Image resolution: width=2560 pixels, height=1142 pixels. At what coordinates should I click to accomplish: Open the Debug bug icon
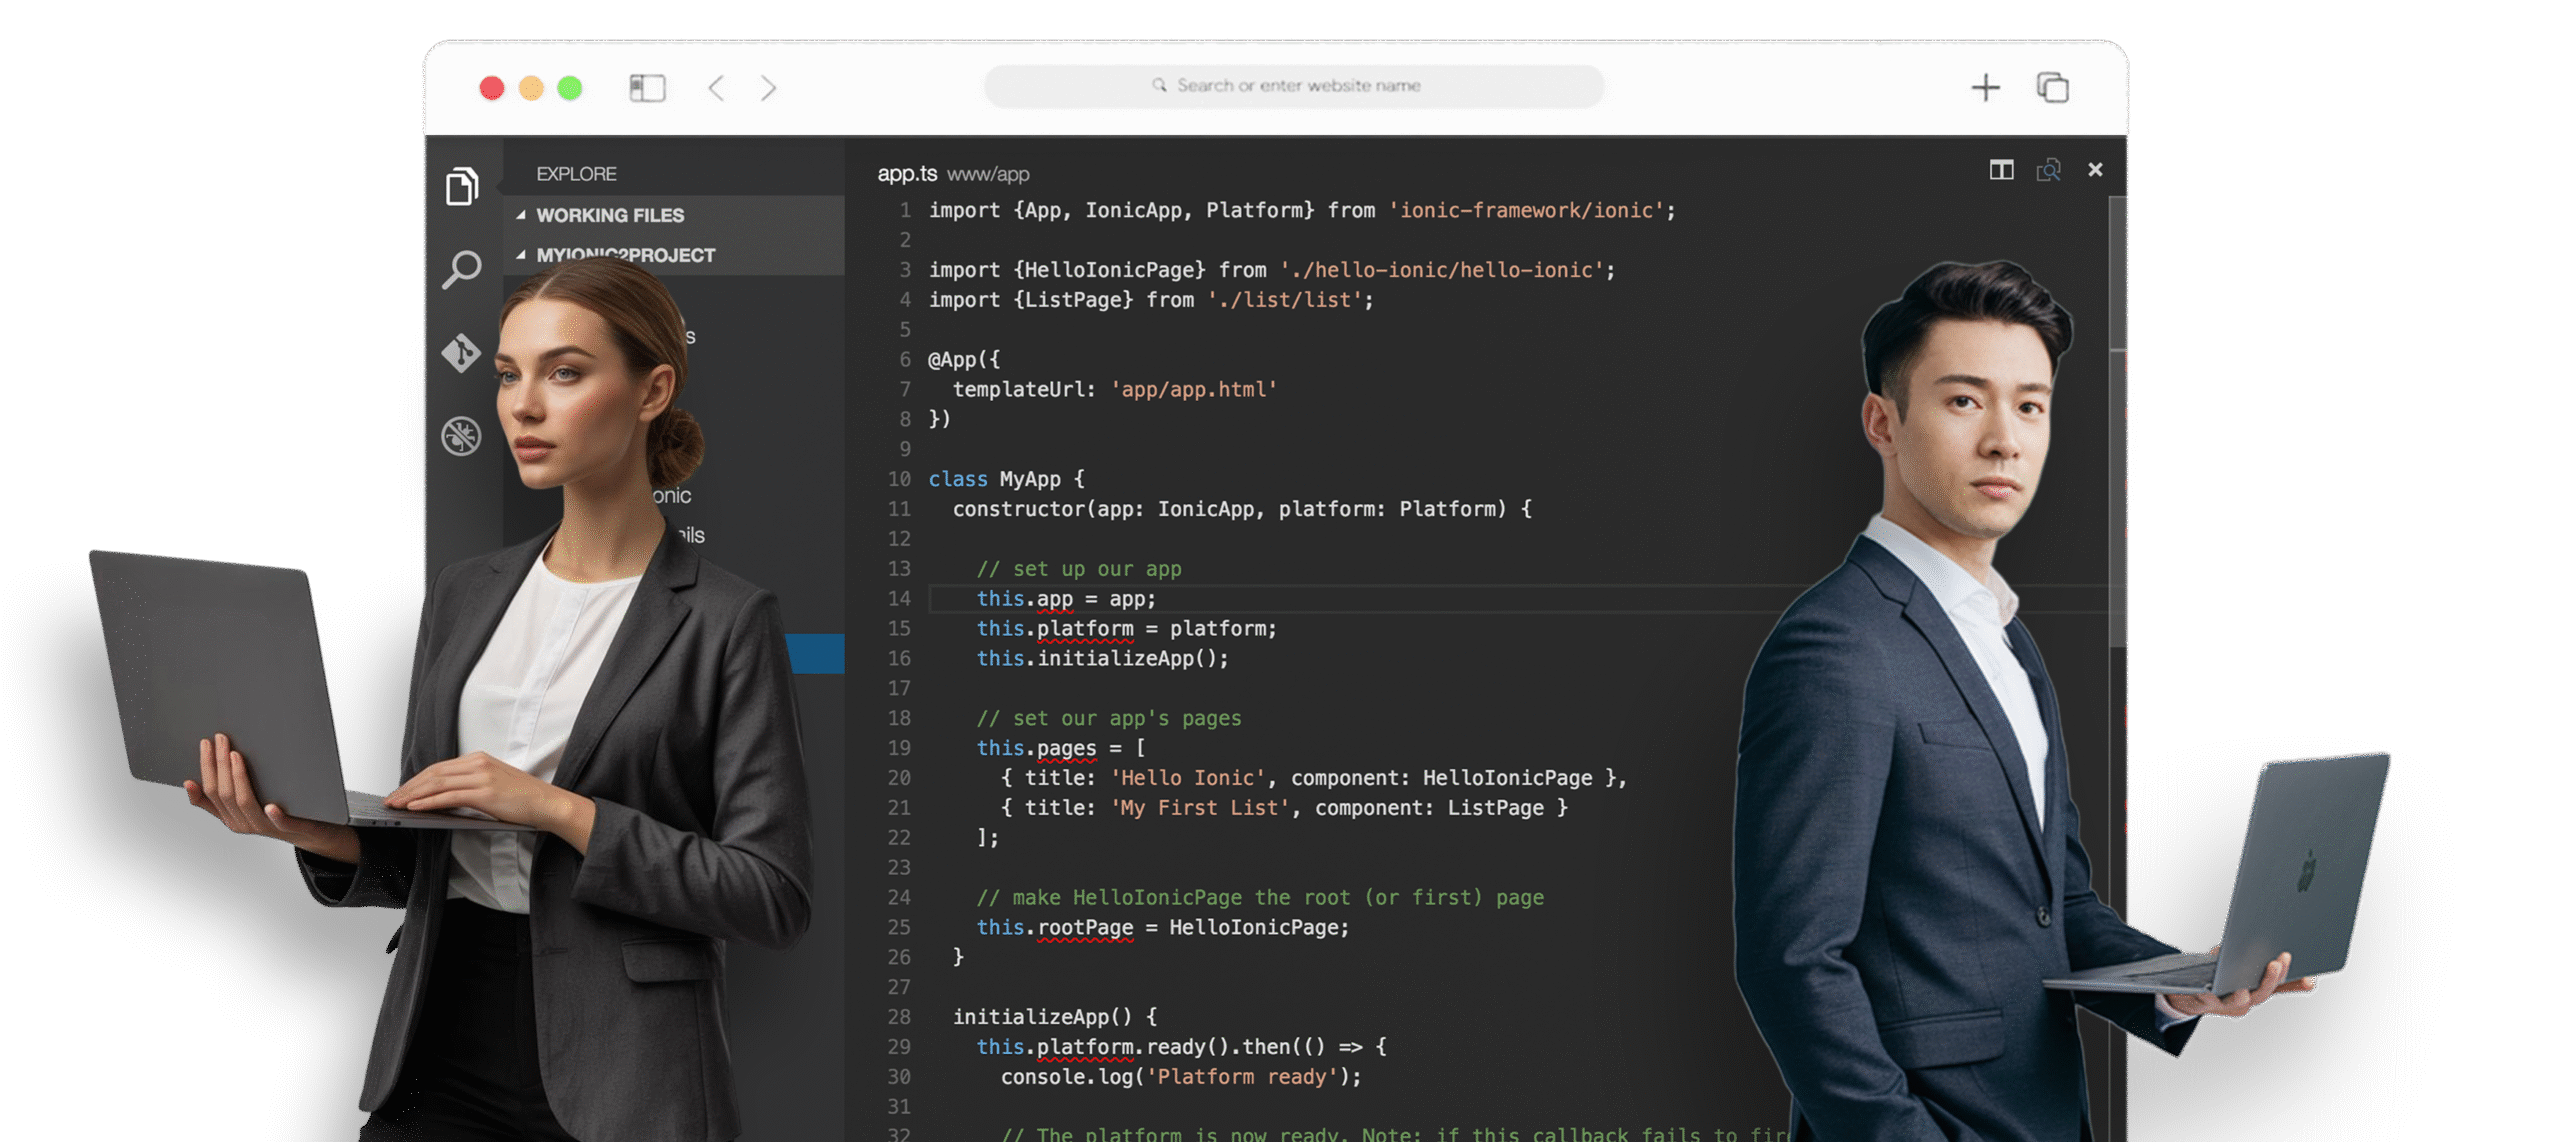[x=462, y=436]
